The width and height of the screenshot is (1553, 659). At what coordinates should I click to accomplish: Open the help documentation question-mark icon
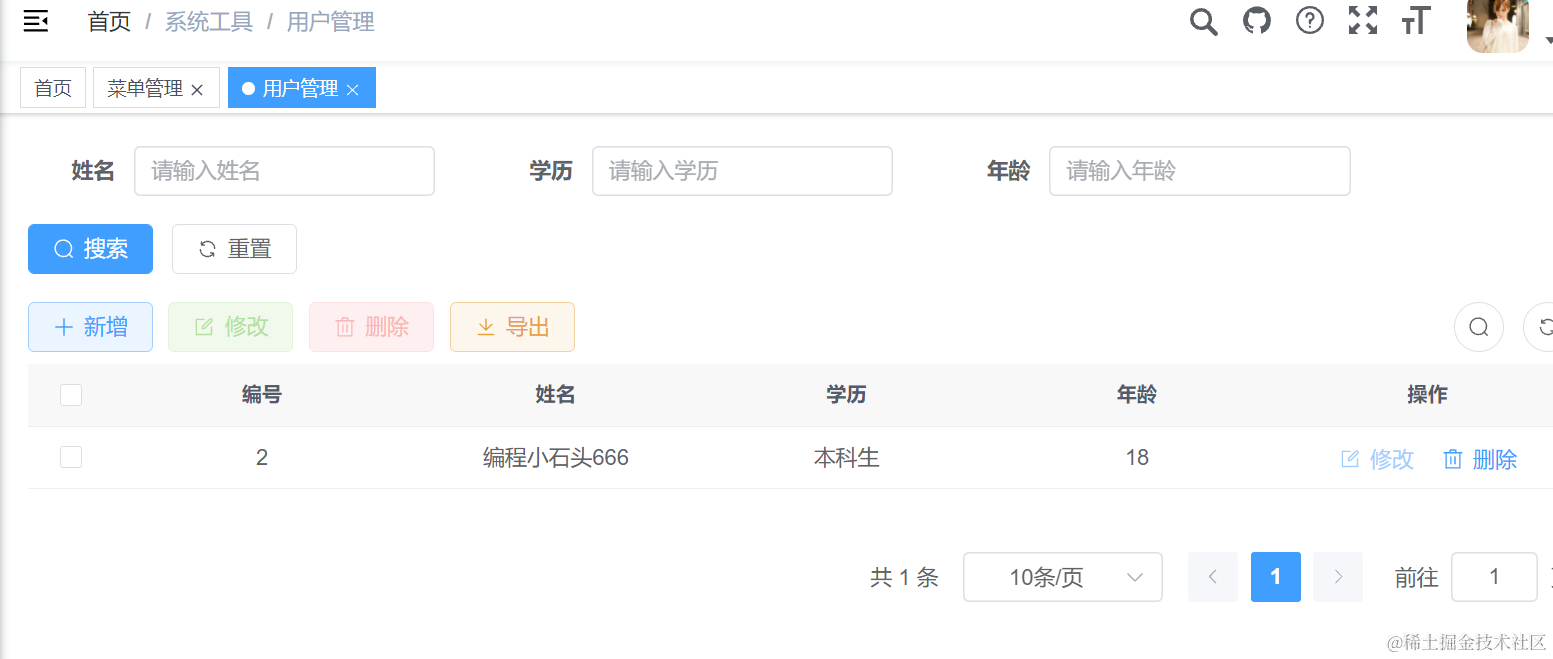click(1310, 21)
